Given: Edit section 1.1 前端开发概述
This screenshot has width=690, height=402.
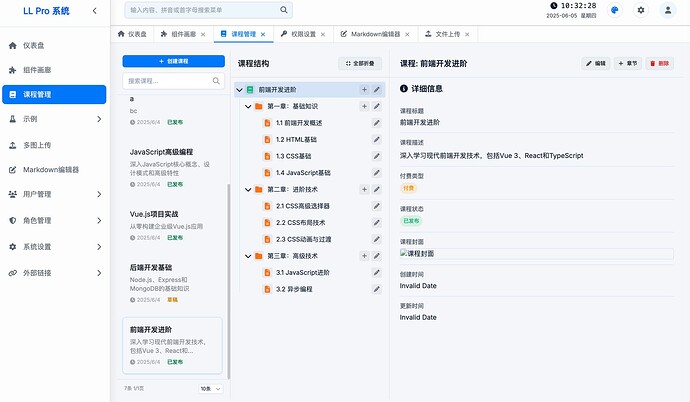Looking at the screenshot, I should [377, 123].
